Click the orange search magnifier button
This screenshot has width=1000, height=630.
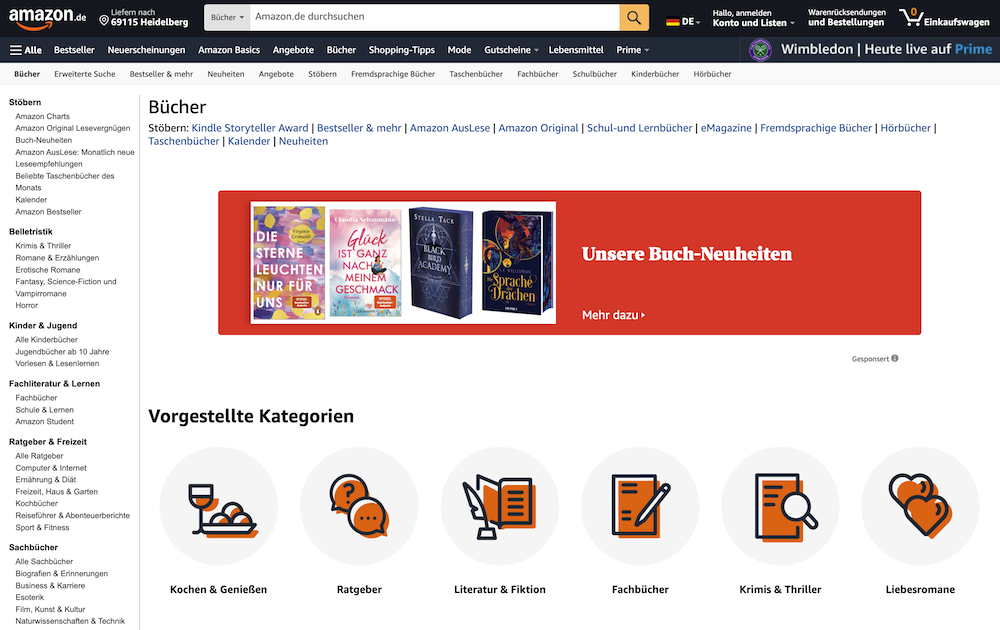pos(634,17)
